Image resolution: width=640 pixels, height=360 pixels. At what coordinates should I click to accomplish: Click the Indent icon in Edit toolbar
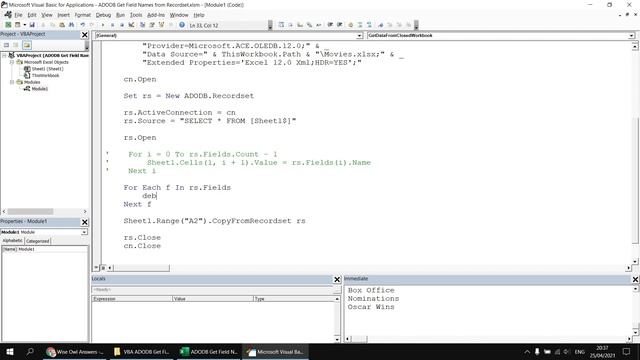click(x=330, y=25)
